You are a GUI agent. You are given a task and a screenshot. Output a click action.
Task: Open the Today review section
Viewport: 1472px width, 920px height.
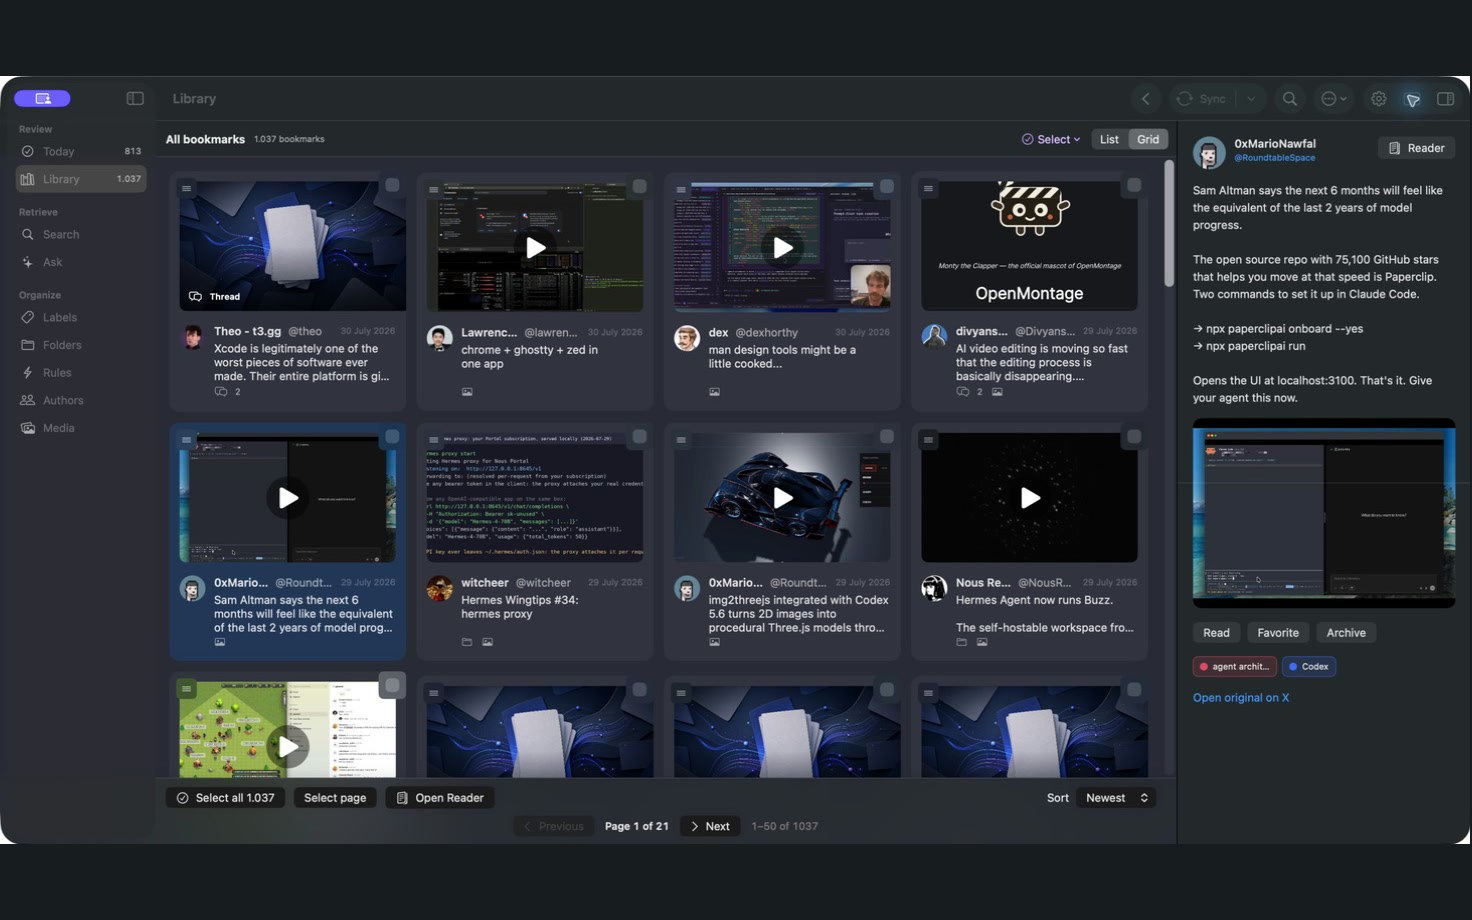point(81,152)
